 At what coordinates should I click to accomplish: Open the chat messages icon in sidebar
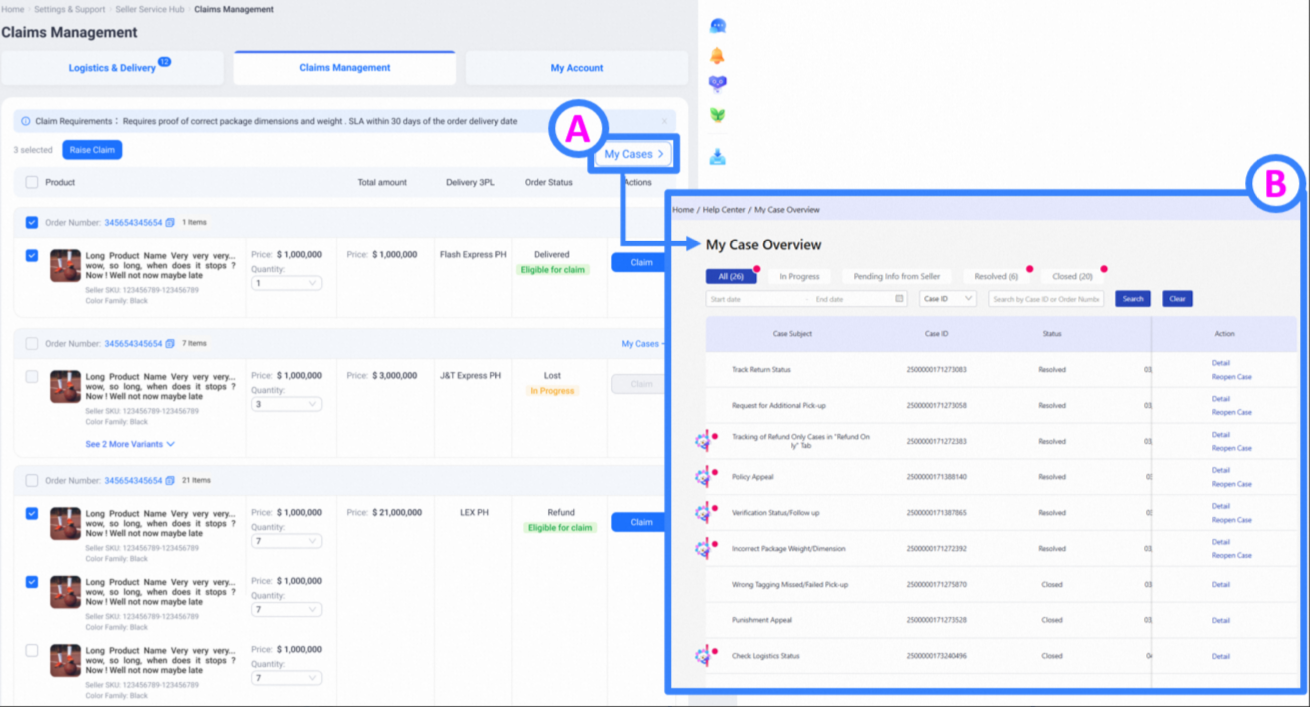pos(717,26)
